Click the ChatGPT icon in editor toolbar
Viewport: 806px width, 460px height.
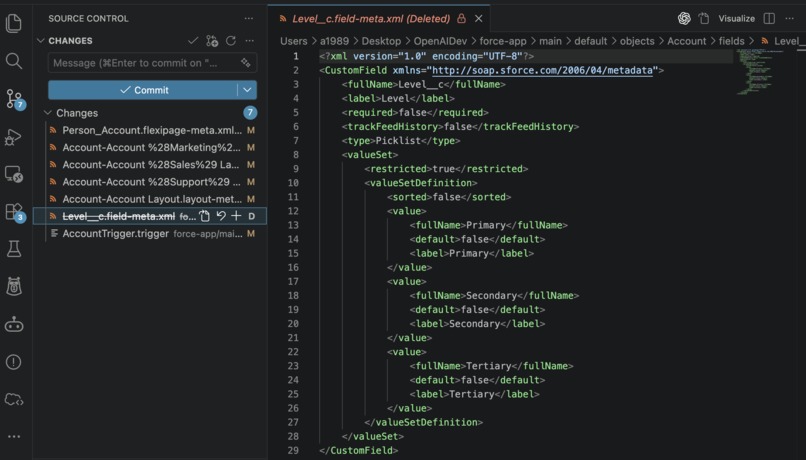(x=684, y=19)
